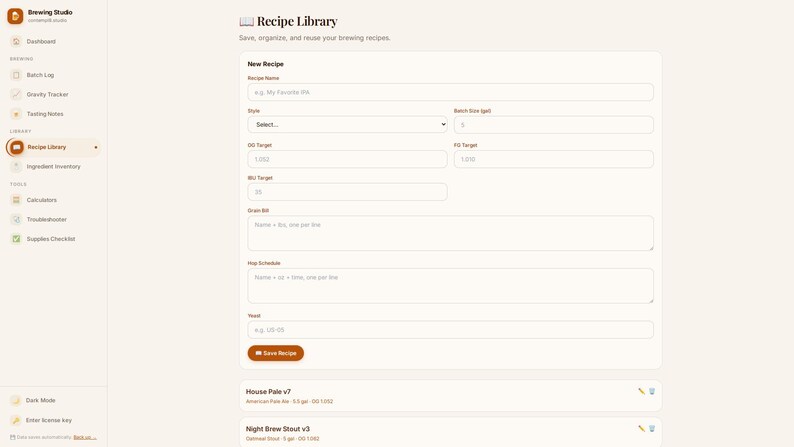Edit the House Pale v7 recipe
Viewport: 794px width, 447px height.
pos(642,391)
